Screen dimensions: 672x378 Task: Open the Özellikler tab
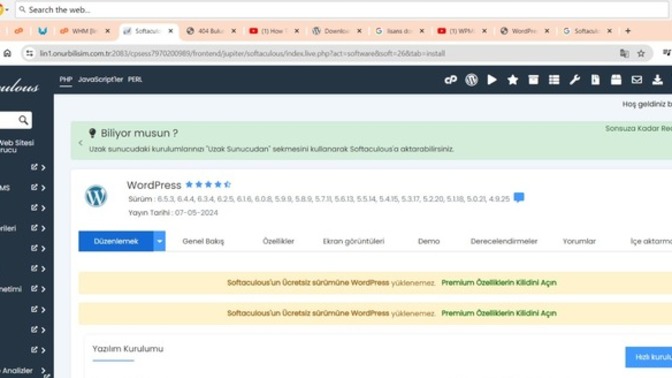[279, 241]
